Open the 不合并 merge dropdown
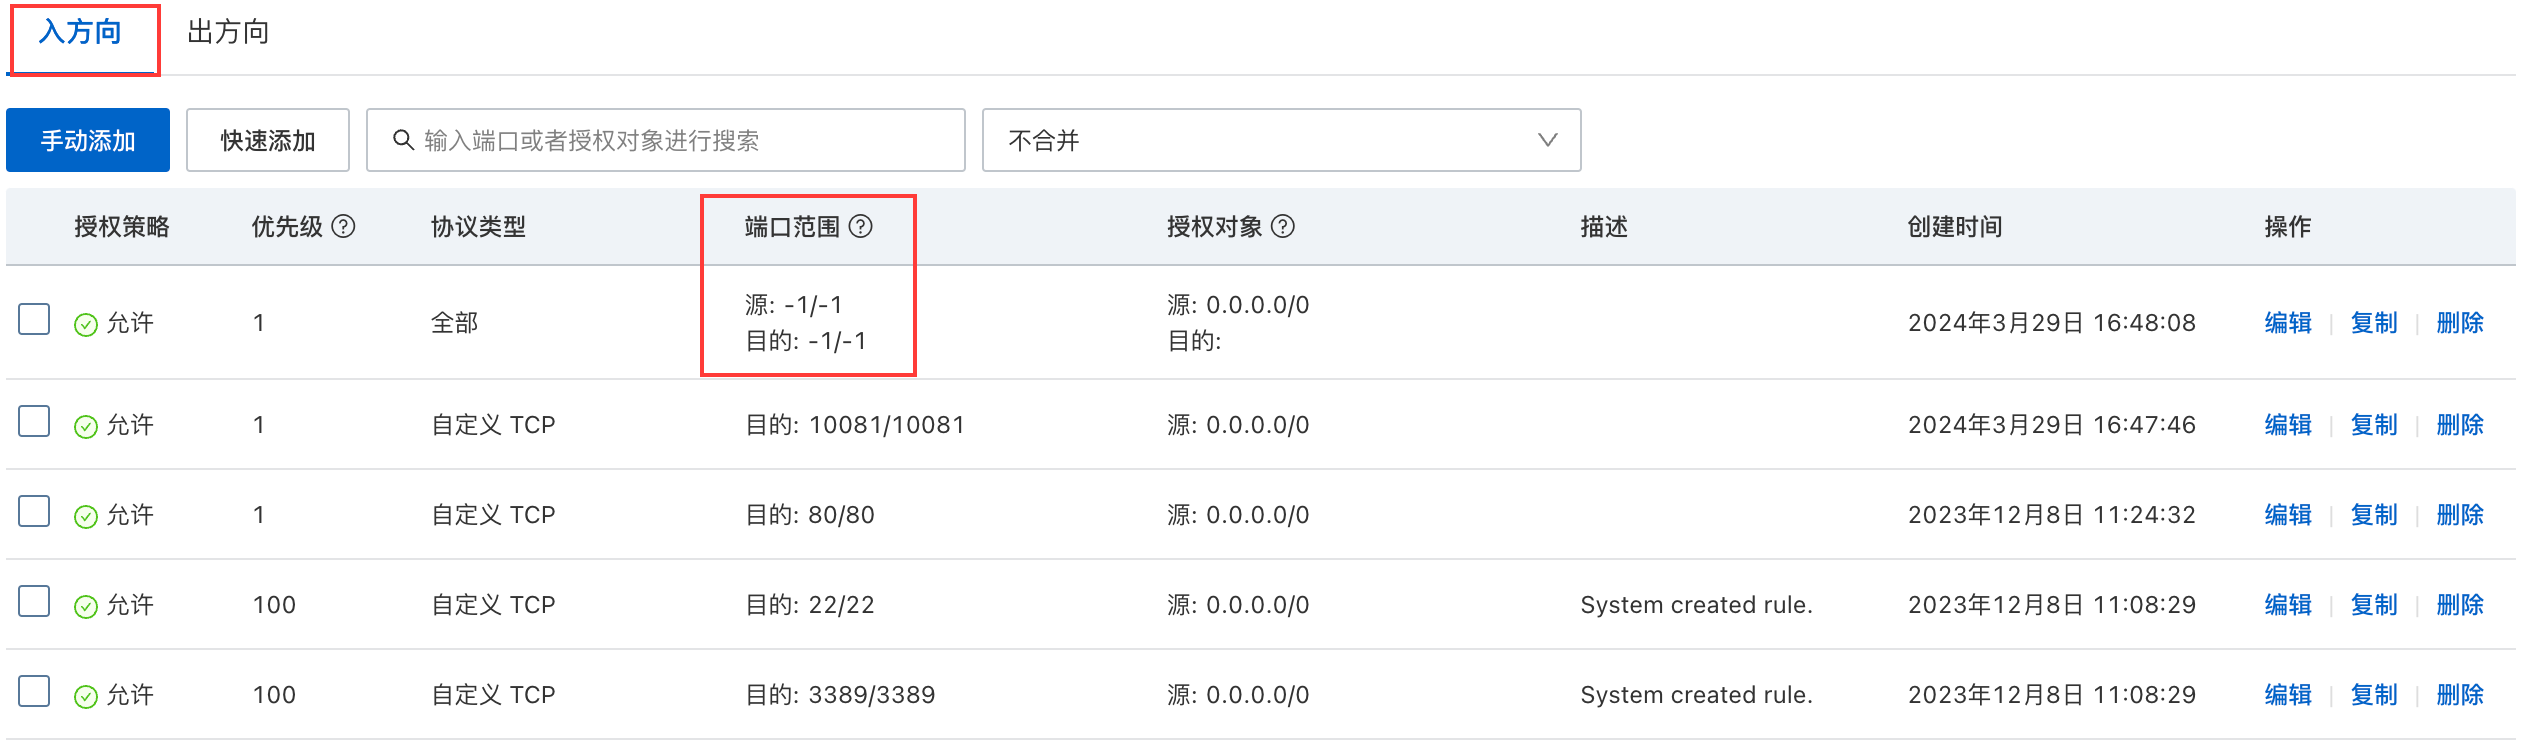 (1280, 140)
